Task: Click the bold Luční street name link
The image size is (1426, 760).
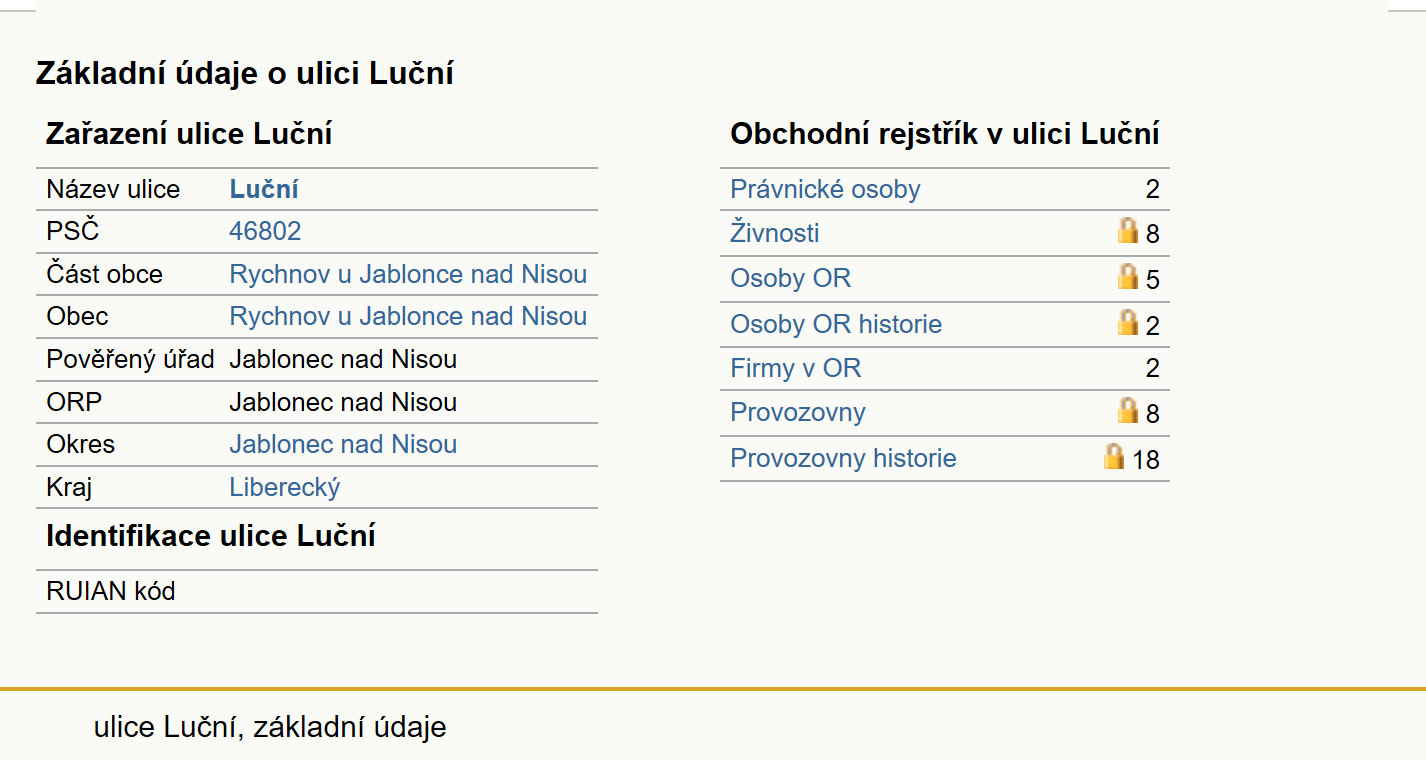Action: tap(264, 189)
